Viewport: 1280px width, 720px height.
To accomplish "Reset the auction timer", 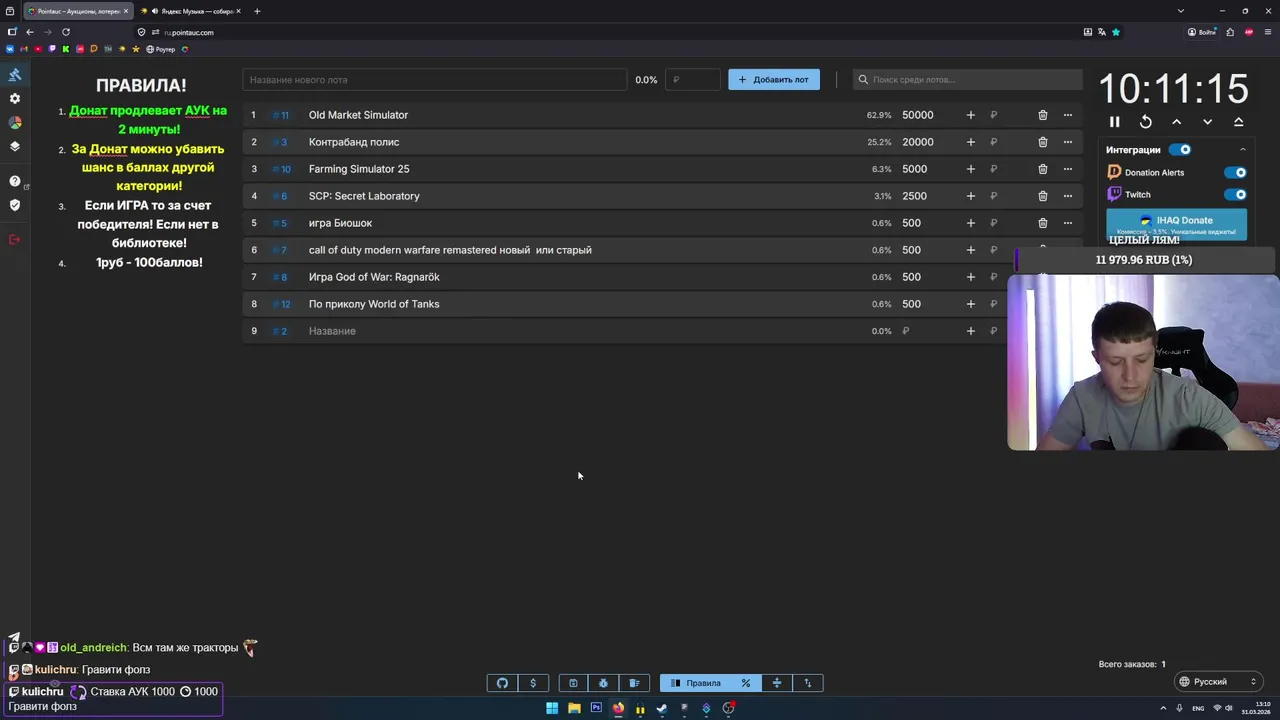I will 1146,122.
